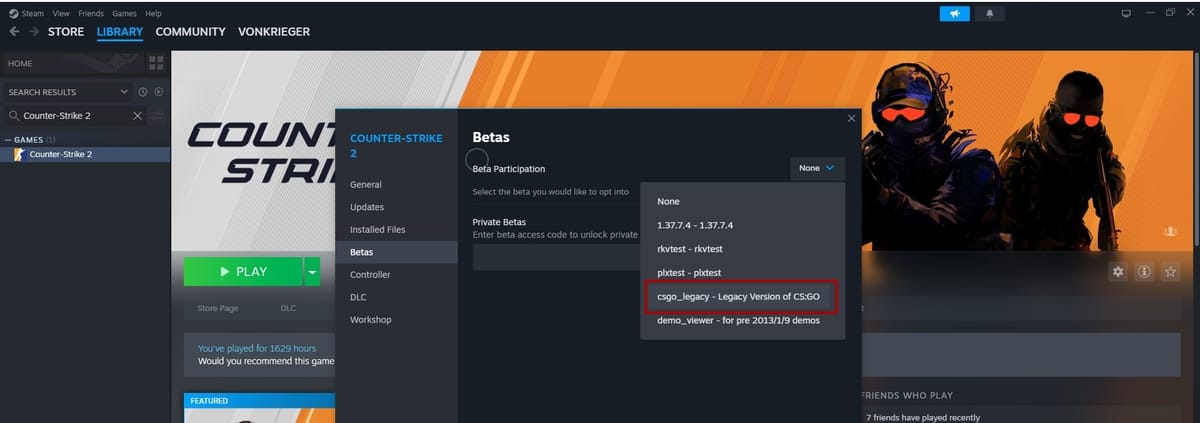Collapse the Search Results dropdown

(124, 92)
